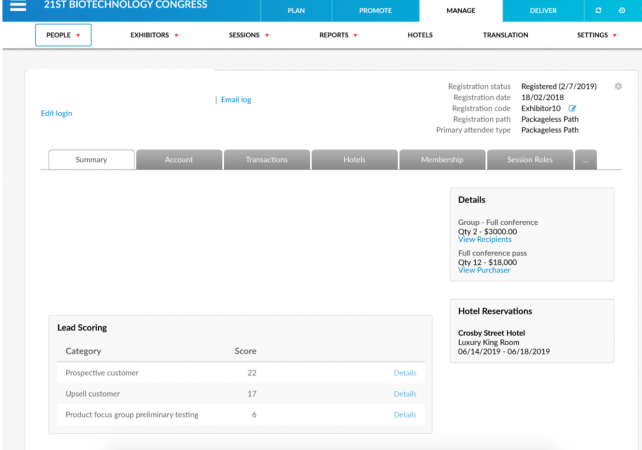This screenshot has height=450, width=642.
Task: Open the Hotels menu item
Action: 420,35
